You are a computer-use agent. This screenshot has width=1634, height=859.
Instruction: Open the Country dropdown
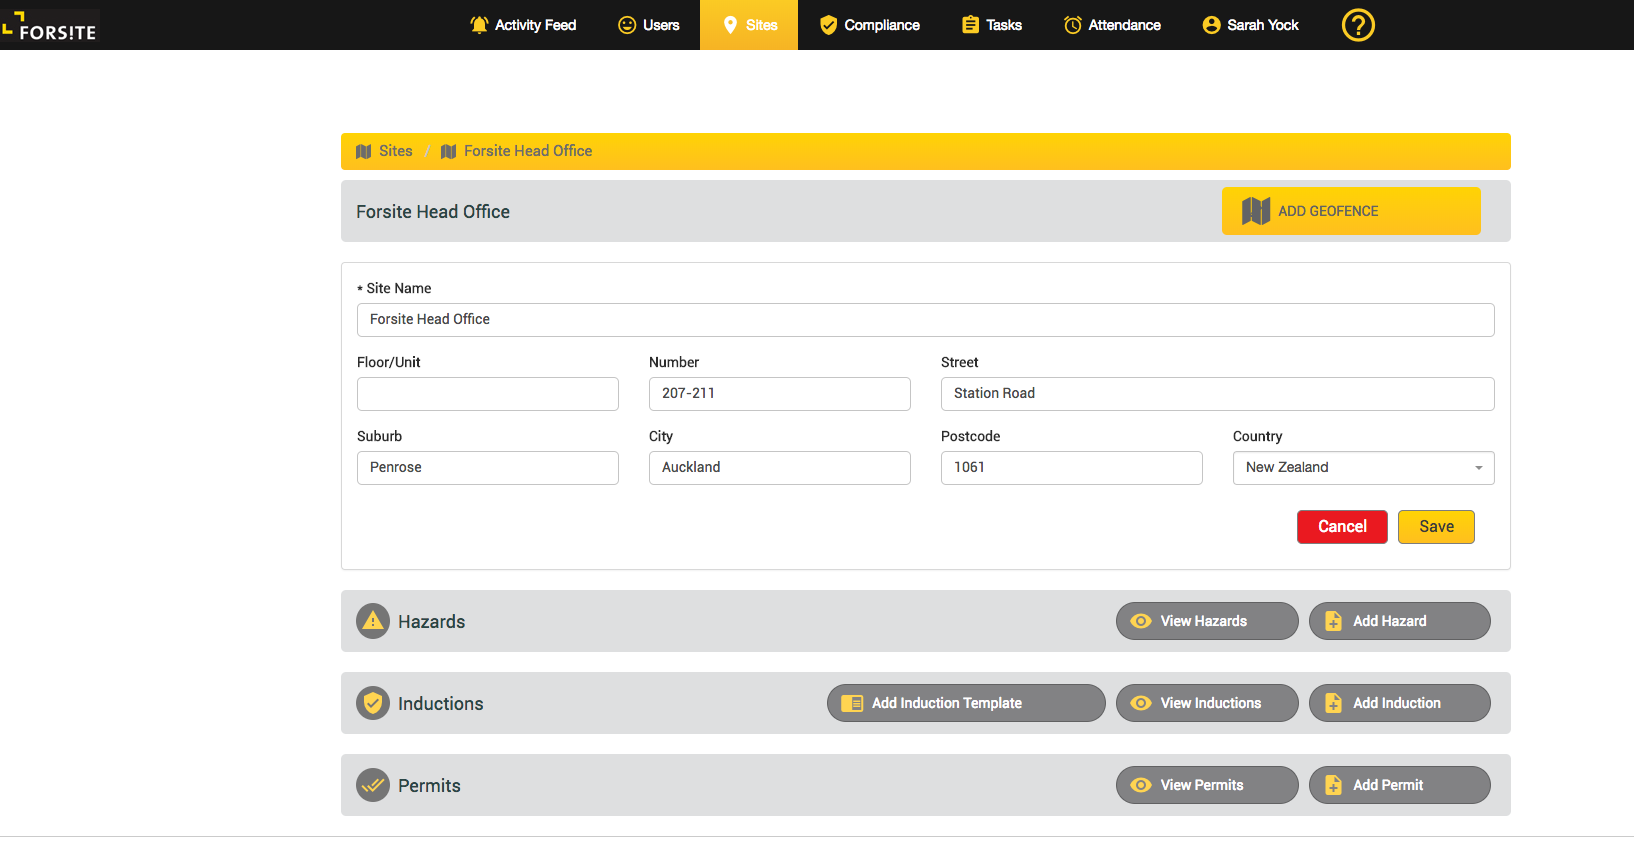1363,468
